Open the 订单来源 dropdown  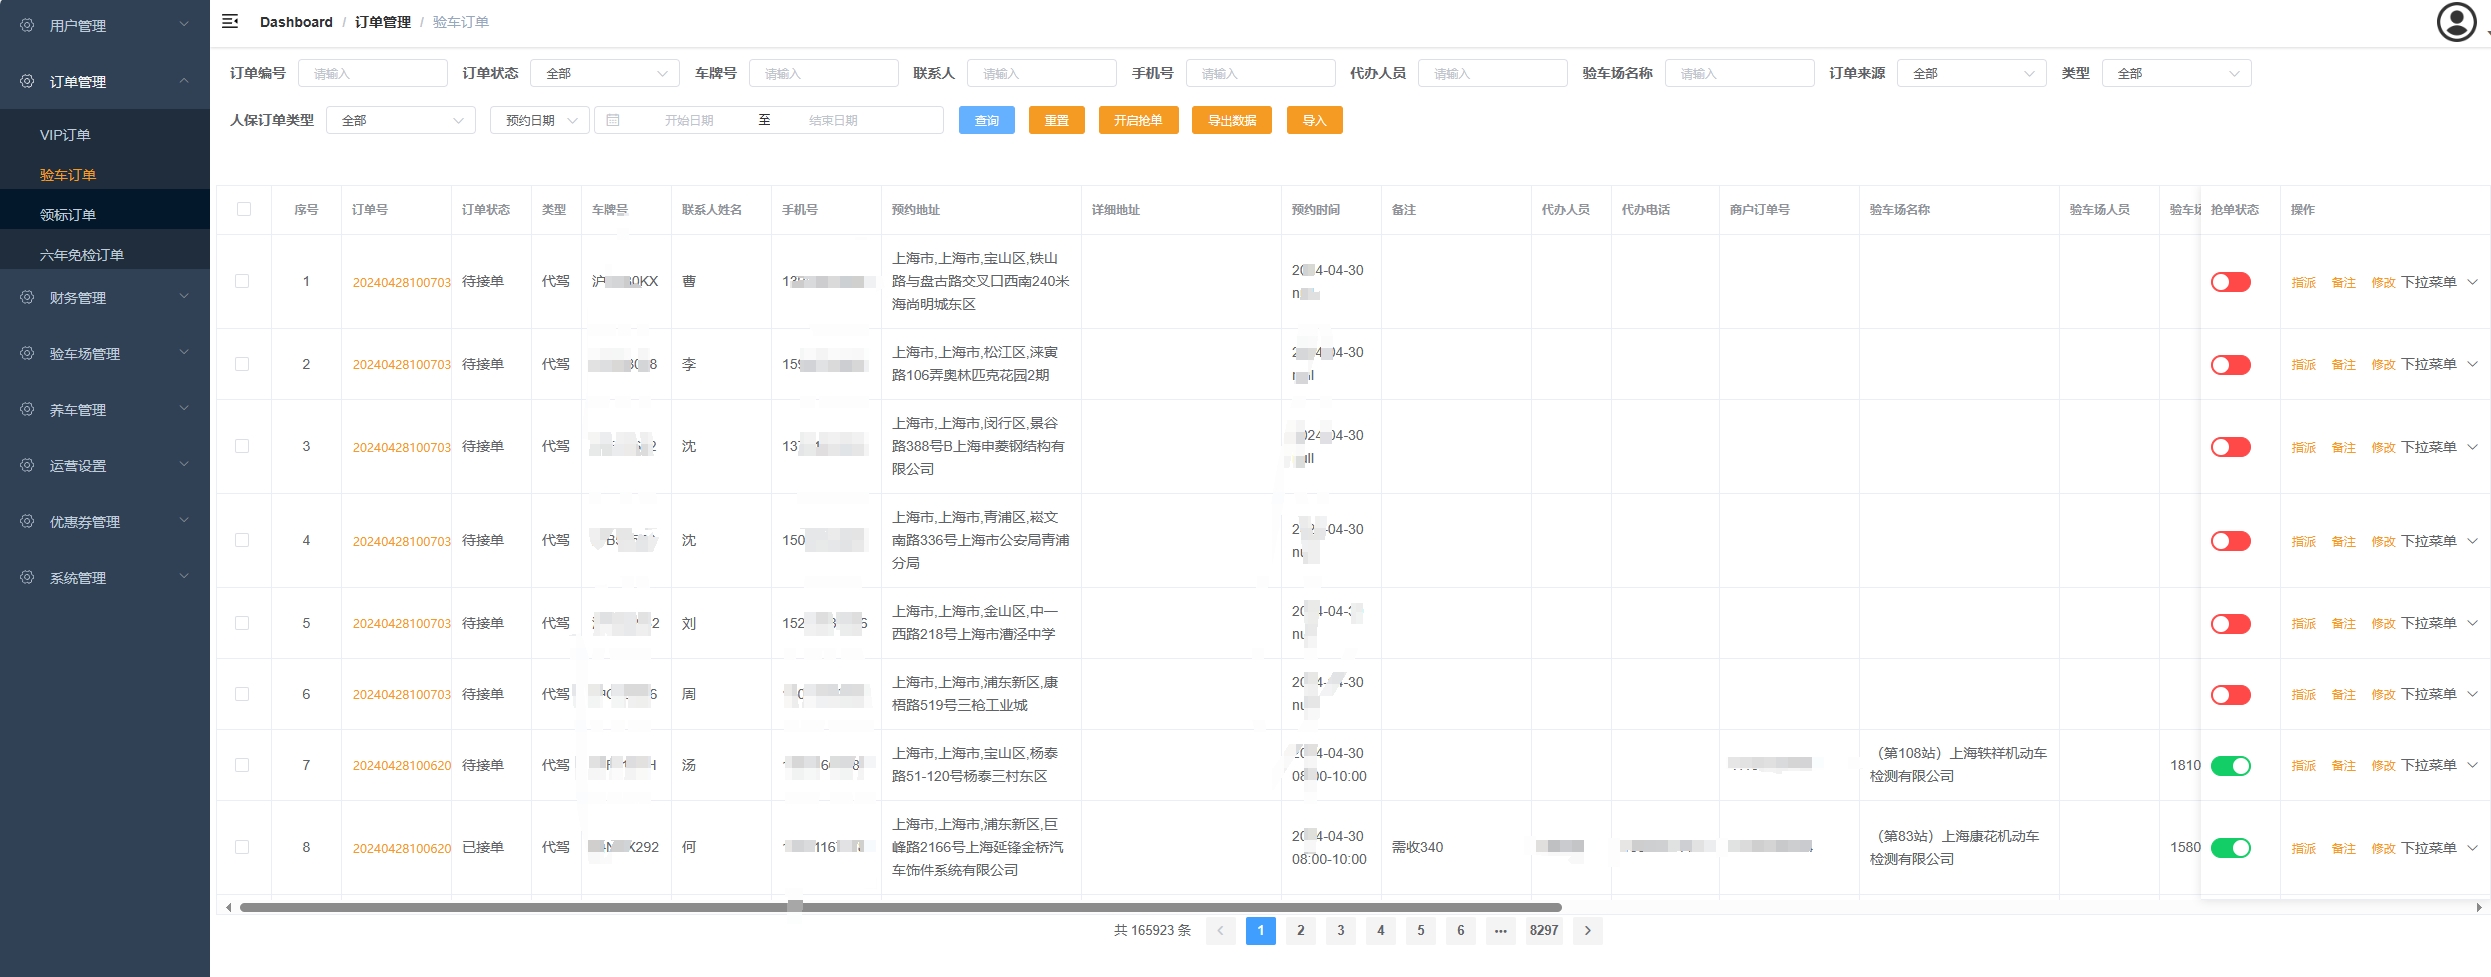(x=1972, y=73)
